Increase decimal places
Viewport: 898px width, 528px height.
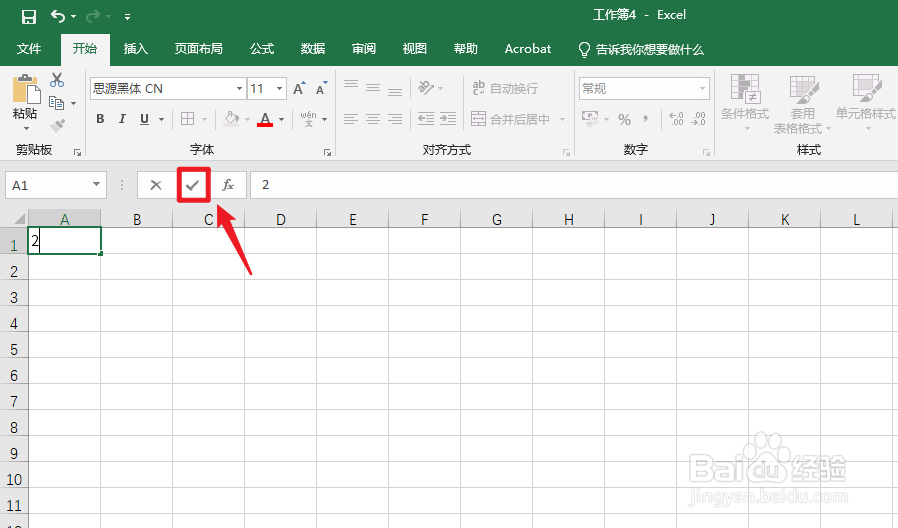click(676, 119)
